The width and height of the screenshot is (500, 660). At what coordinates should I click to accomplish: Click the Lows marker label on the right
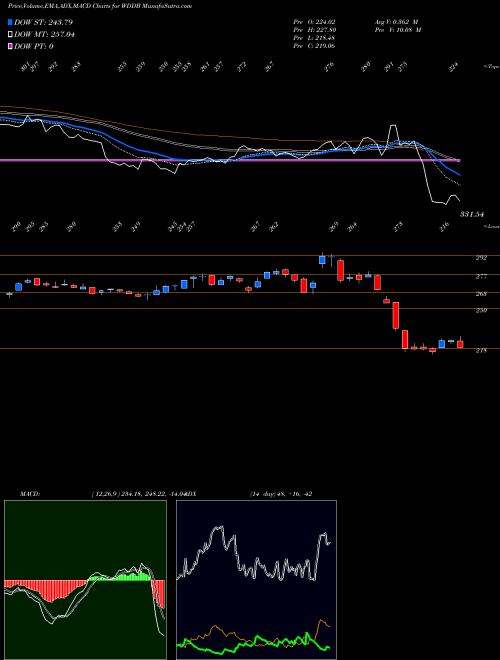(491, 226)
